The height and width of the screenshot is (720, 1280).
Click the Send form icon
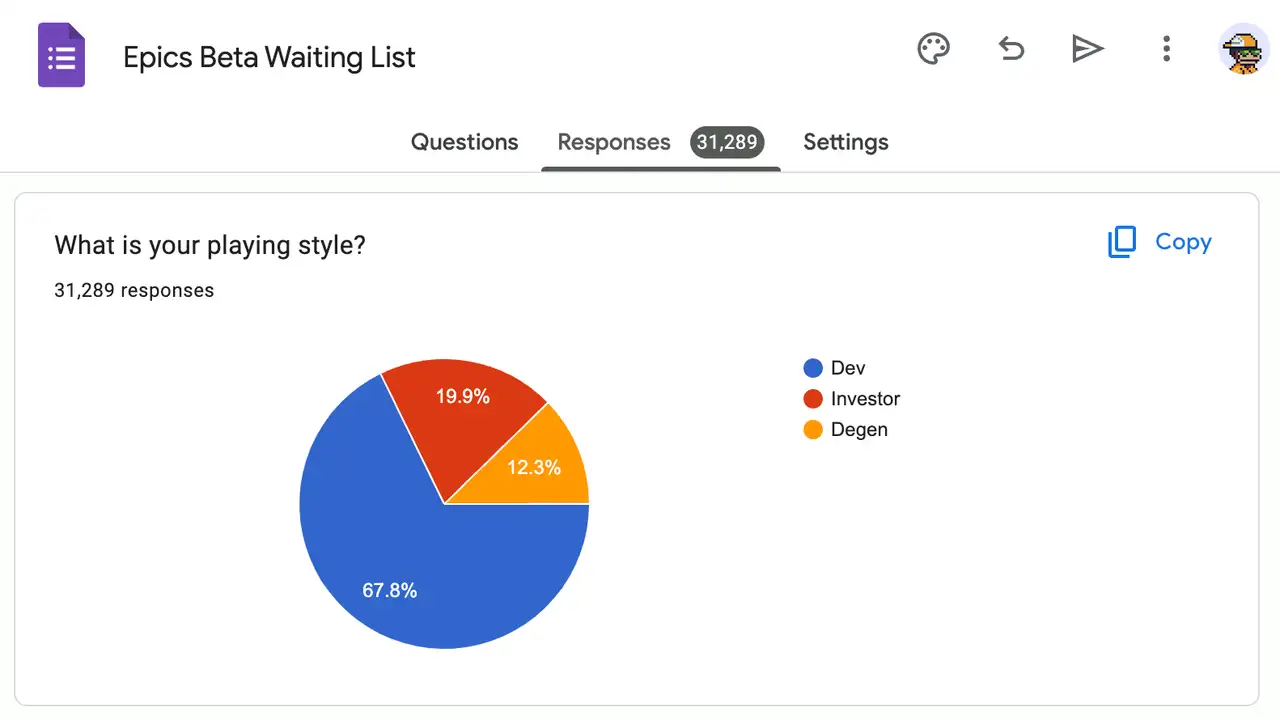click(1088, 48)
